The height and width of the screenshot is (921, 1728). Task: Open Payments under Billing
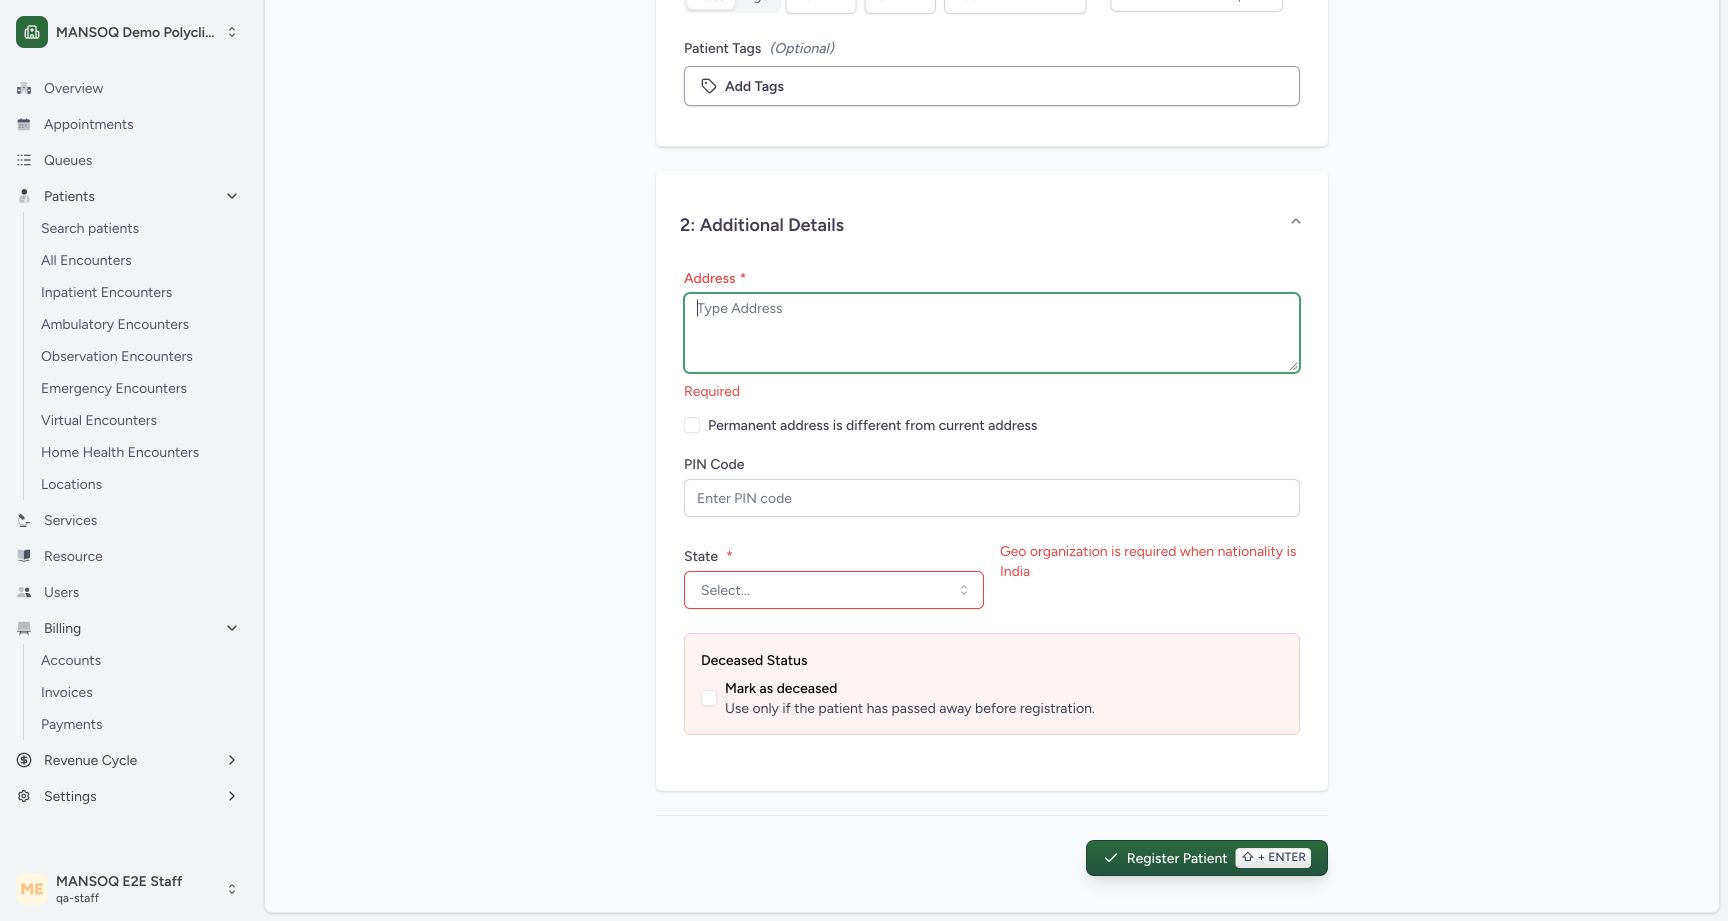(72, 724)
